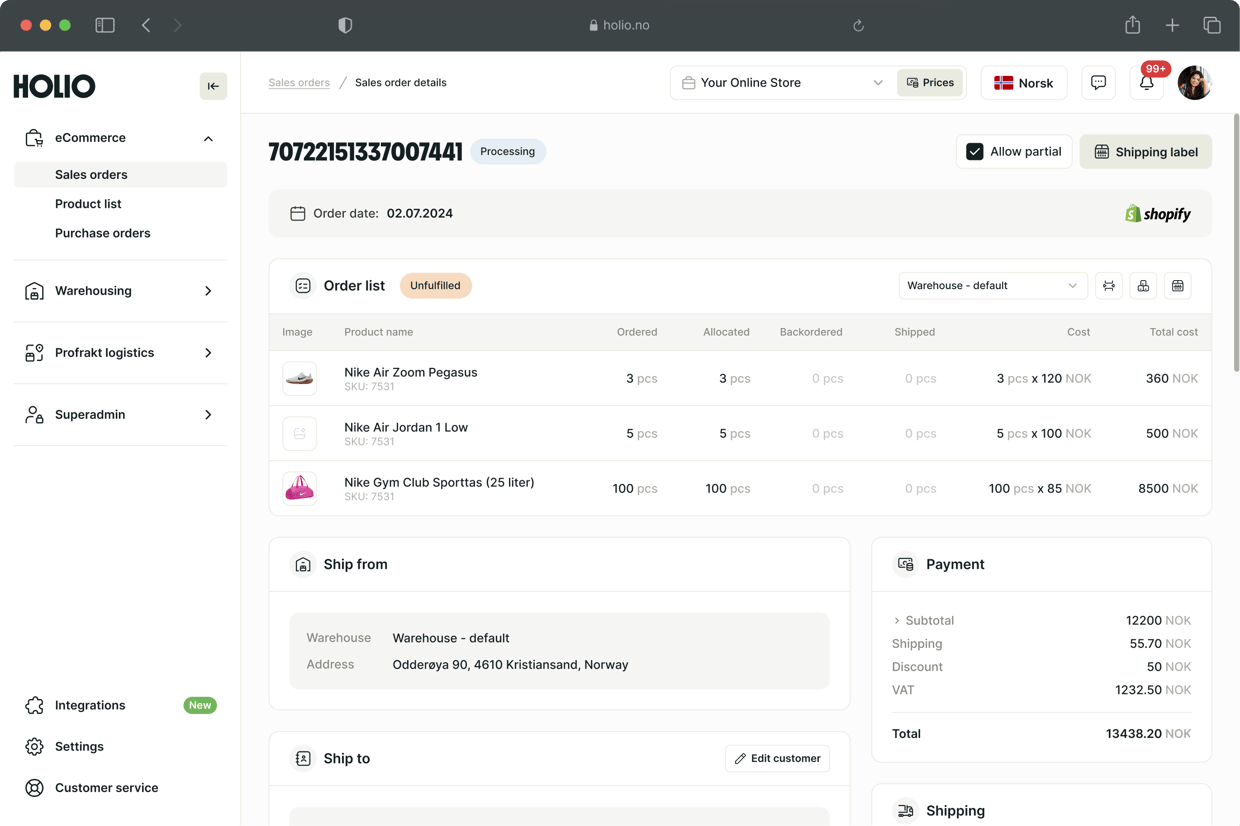Screen dimensions: 1240x826
Task: Click browser privacy shield icon
Action: [x=345, y=25]
